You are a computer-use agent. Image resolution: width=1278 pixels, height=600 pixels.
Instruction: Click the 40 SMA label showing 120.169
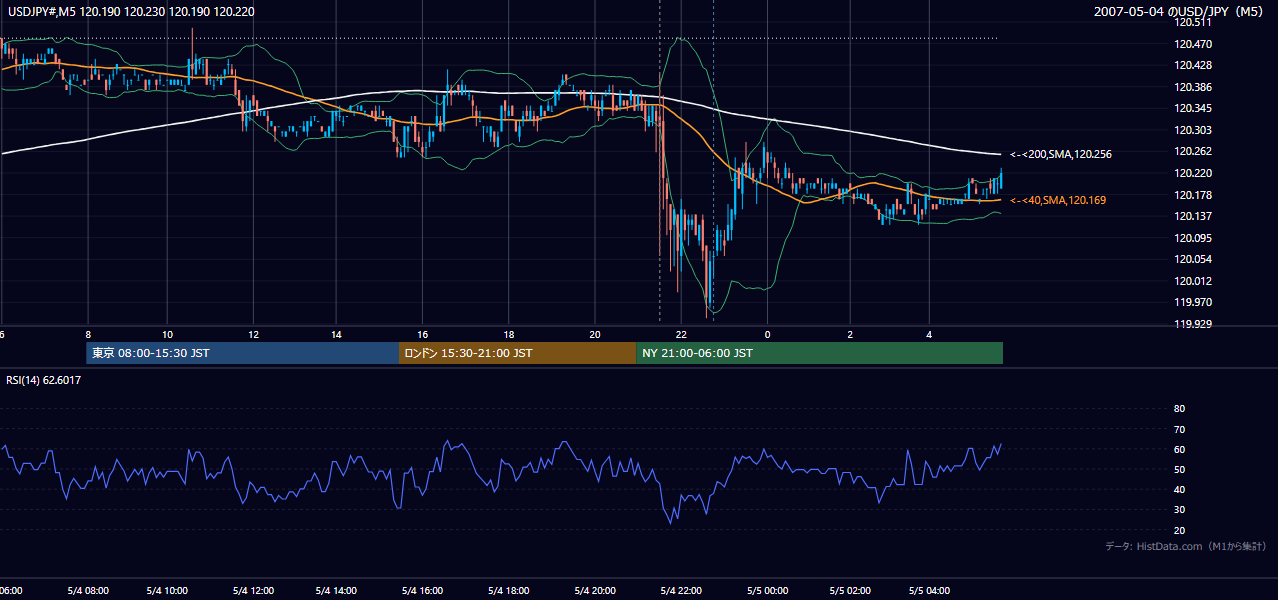1058,201
